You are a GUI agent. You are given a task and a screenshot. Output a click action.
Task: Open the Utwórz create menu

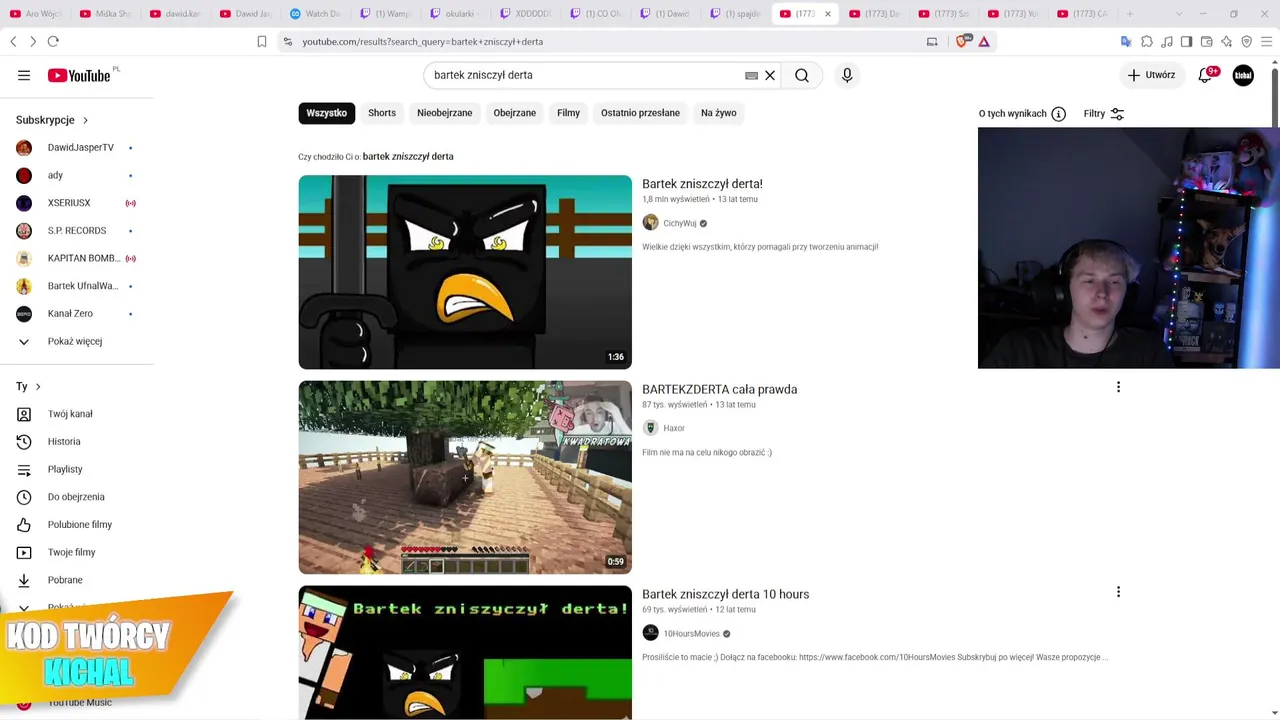(x=1152, y=75)
